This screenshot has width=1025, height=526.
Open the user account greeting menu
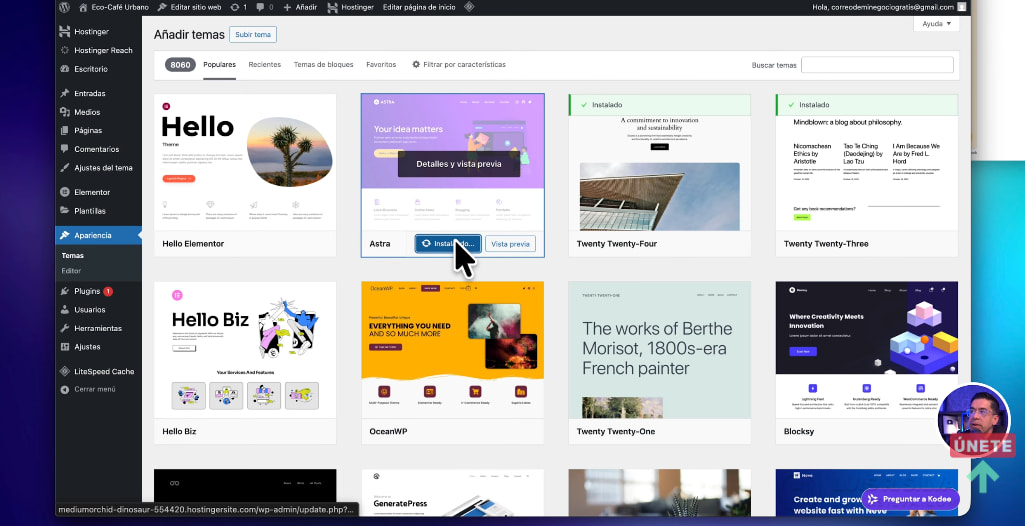(x=889, y=7)
